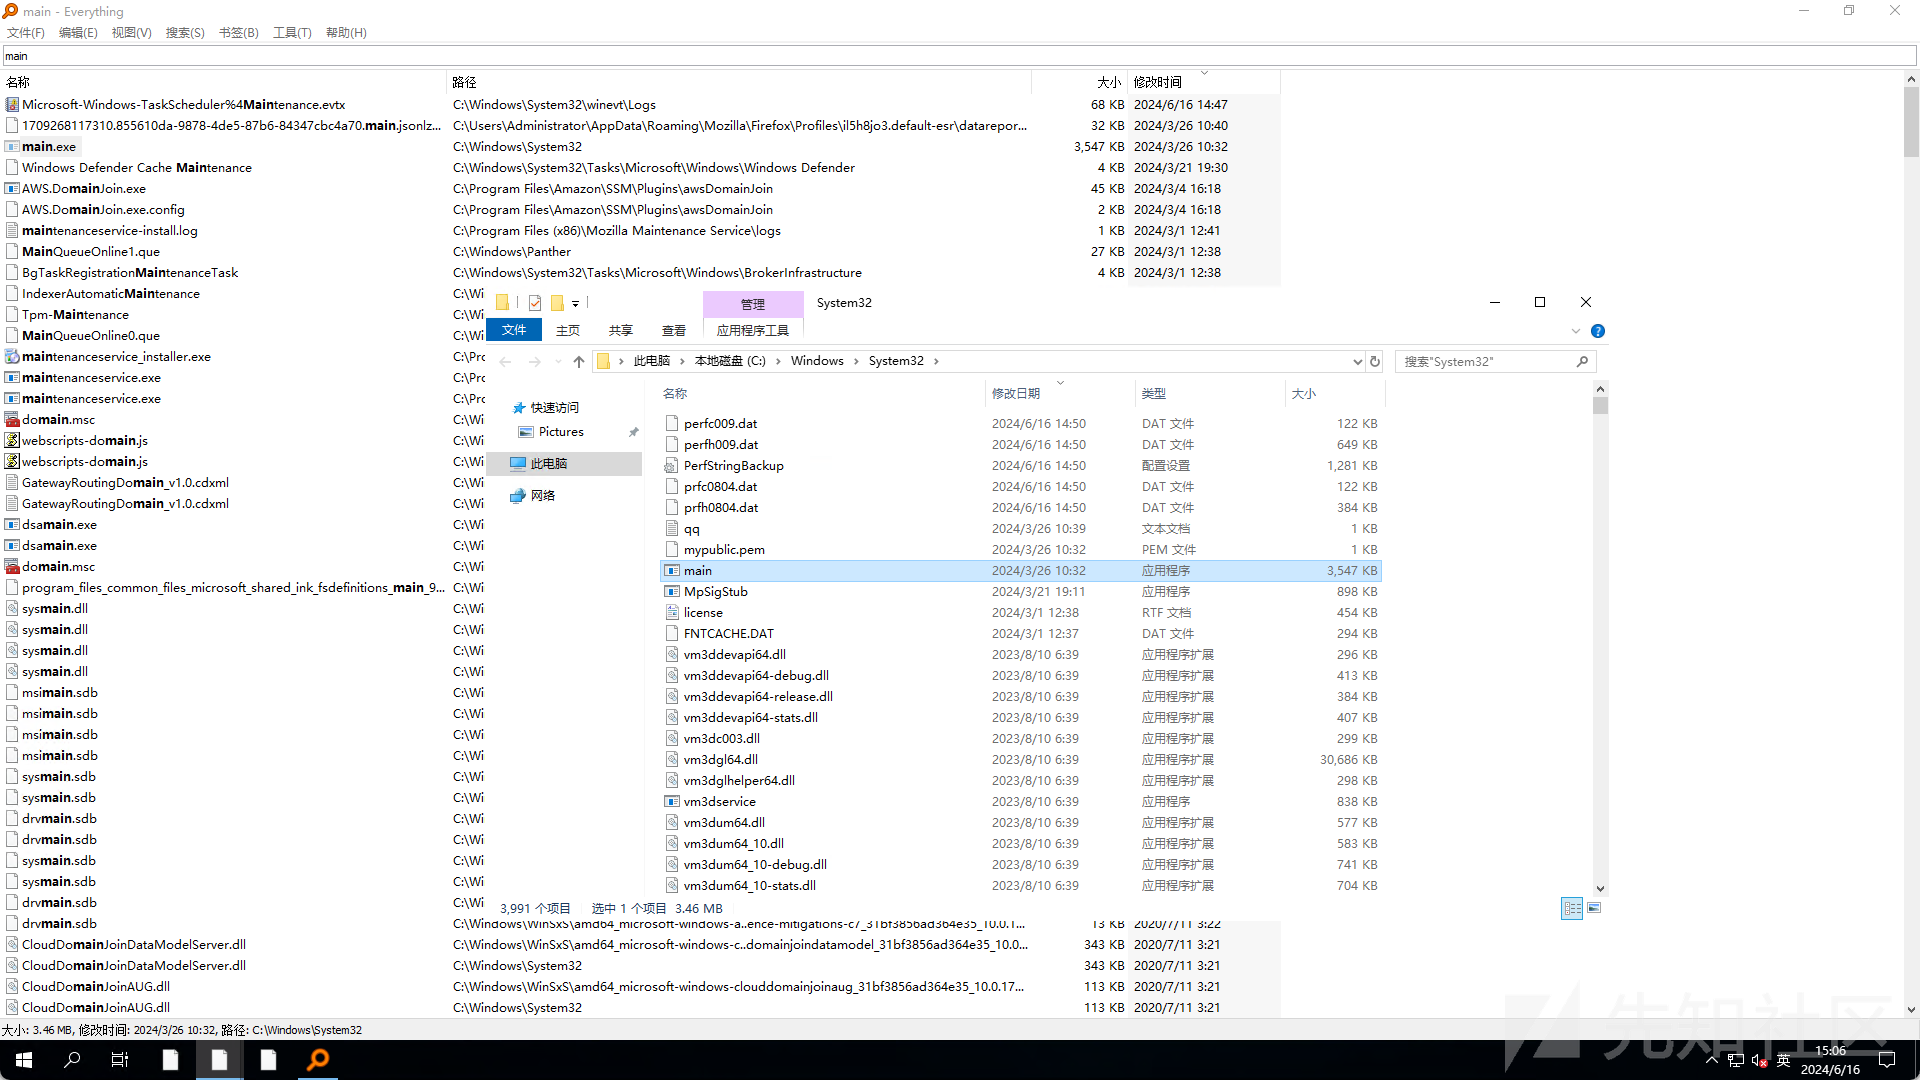Select main.exe icon in Everything results
The height and width of the screenshot is (1080, 1920).
click(12, 146)
